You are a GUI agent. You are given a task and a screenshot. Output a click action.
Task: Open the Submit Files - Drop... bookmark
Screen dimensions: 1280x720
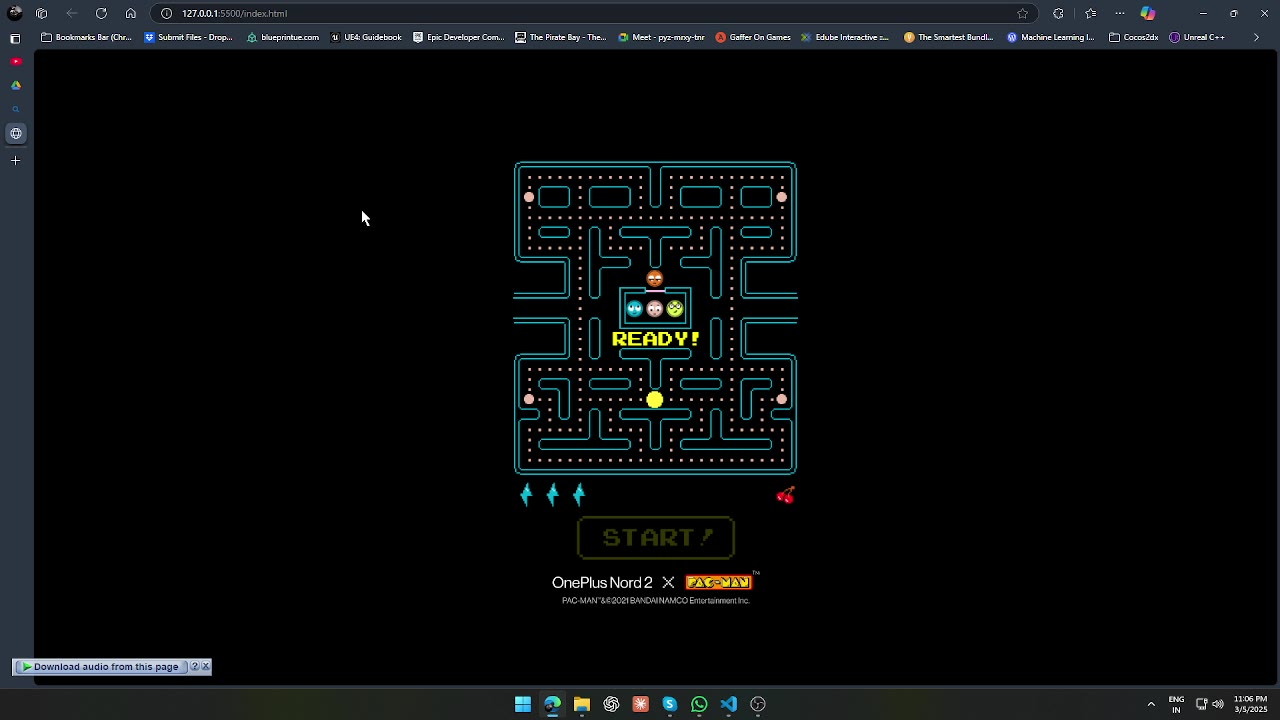(188, 37)
